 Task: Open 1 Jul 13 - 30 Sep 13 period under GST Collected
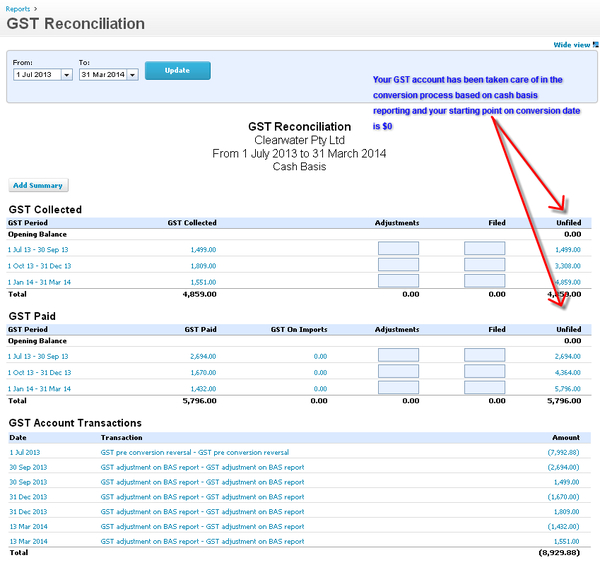click(39, 249)
